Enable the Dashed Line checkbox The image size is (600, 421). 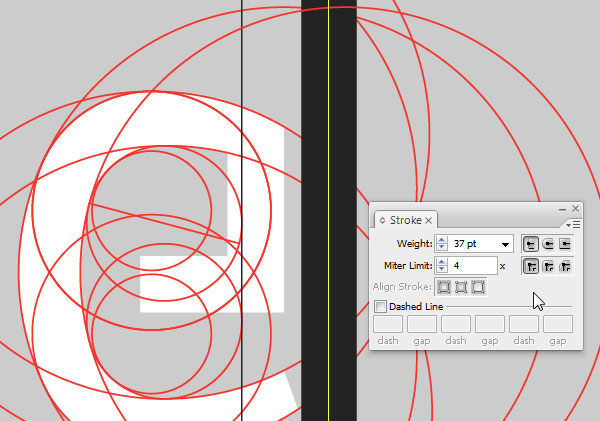coord(380,306)
